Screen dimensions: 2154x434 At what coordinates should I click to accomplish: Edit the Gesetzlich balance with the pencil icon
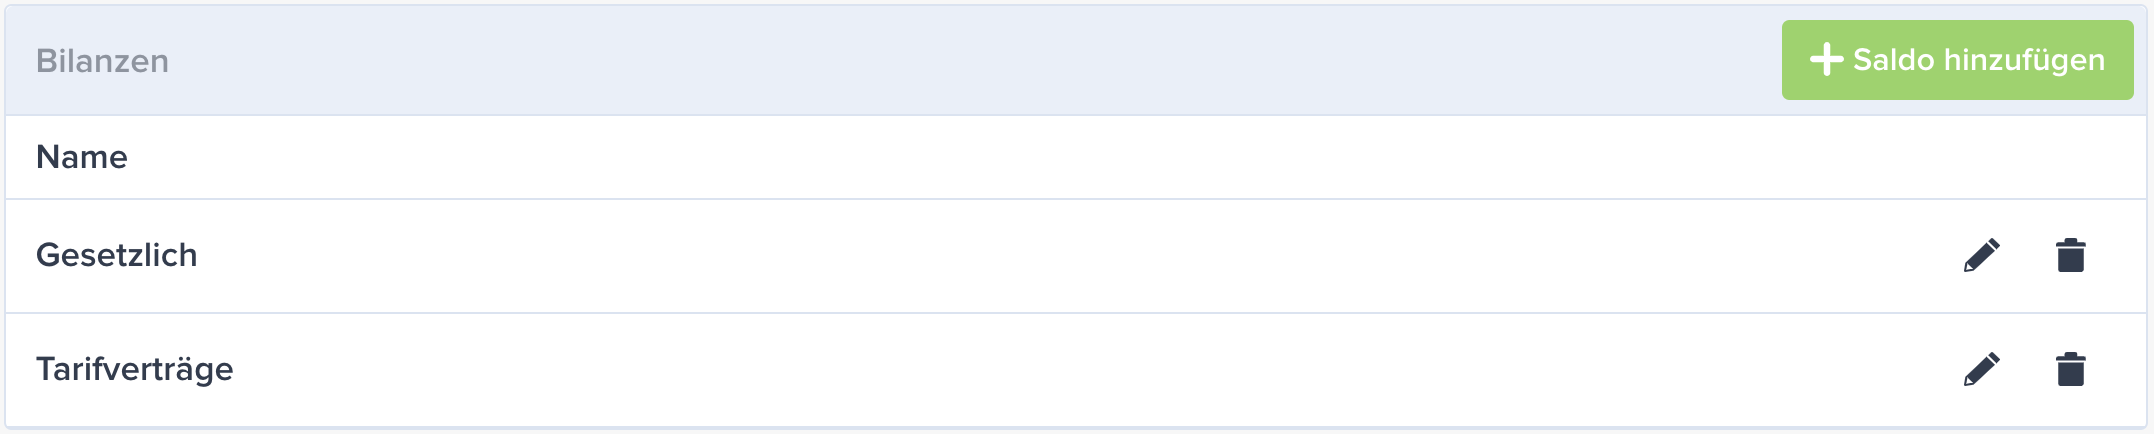1981,255
